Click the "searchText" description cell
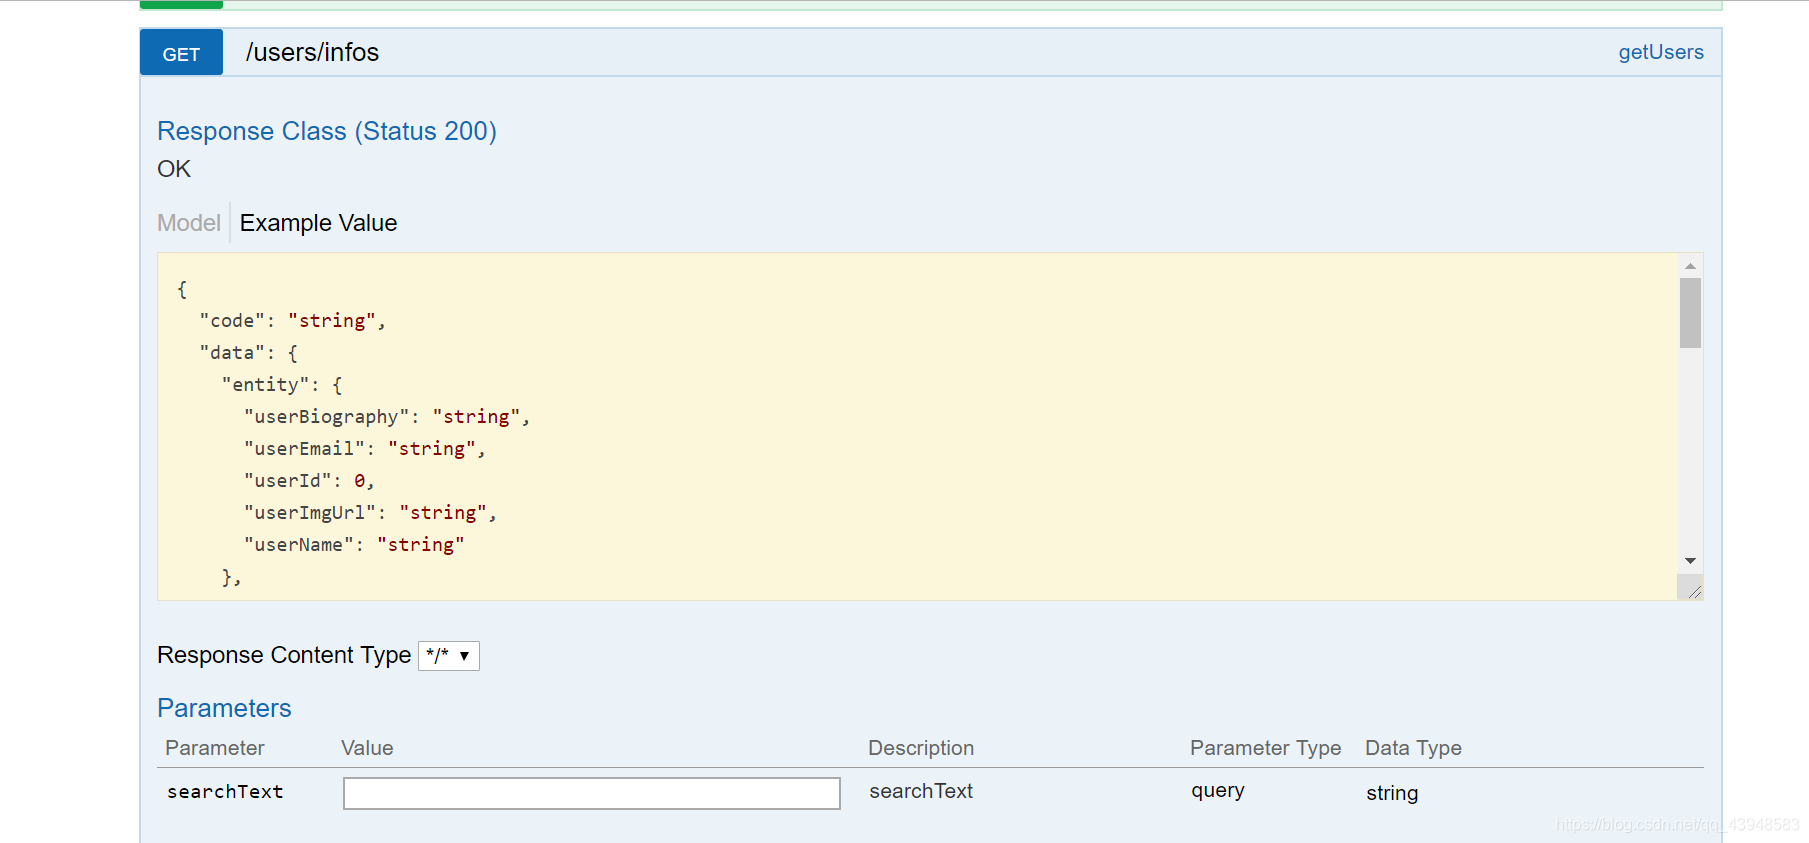This screenshot has height=843, width=1809. (x=921, y=791)
